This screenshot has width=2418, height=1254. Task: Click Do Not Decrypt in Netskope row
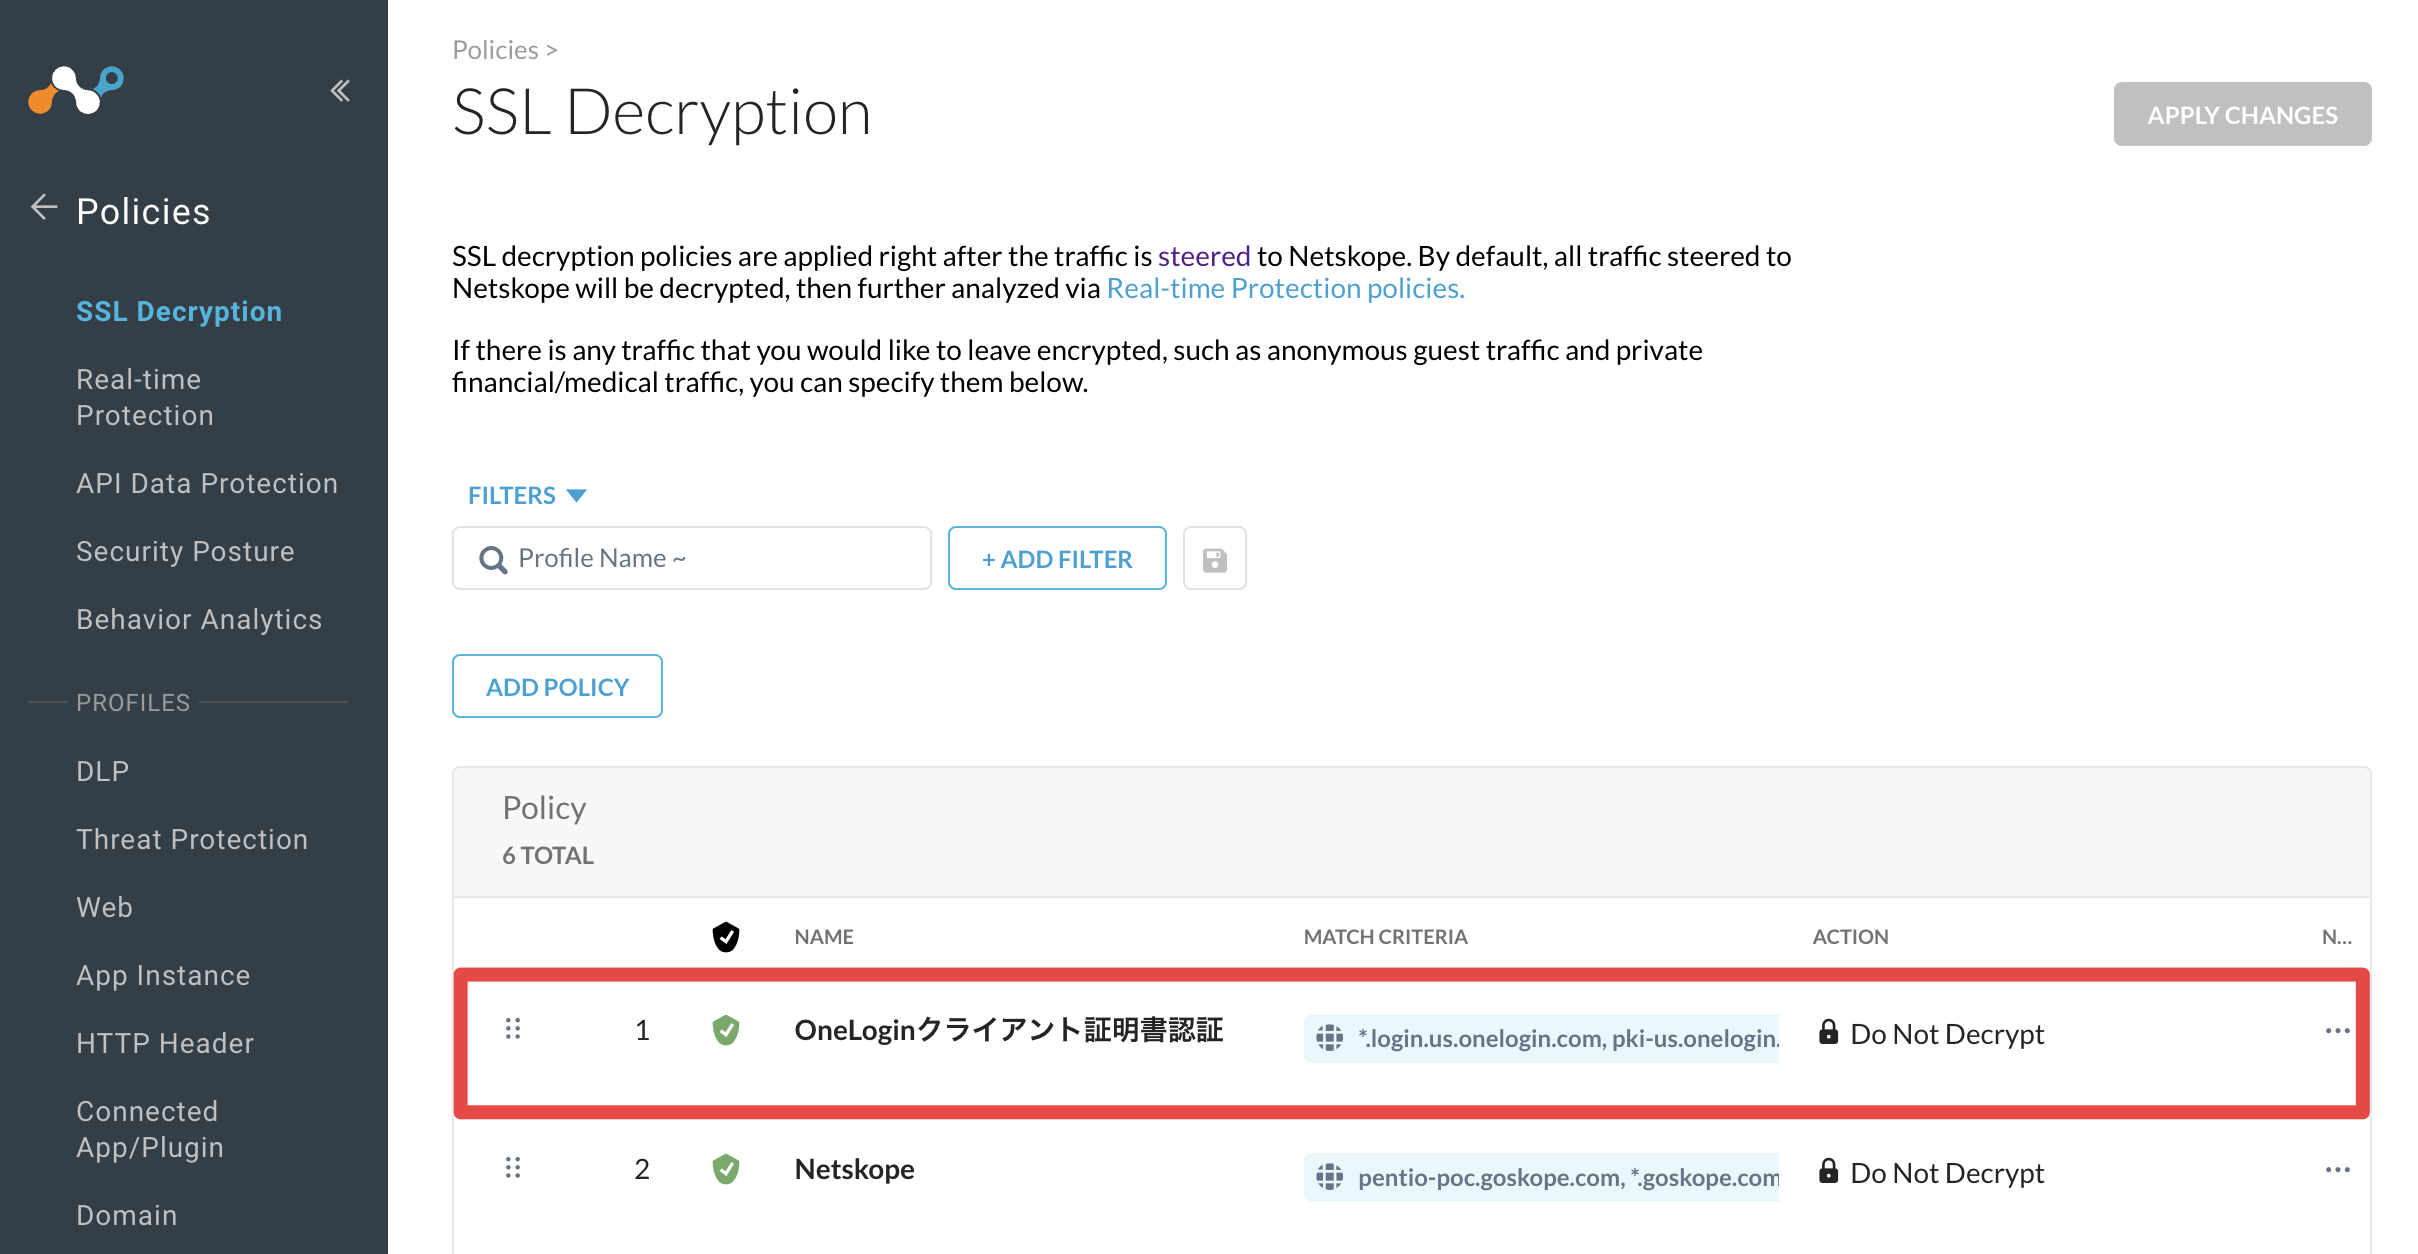1947,1173
